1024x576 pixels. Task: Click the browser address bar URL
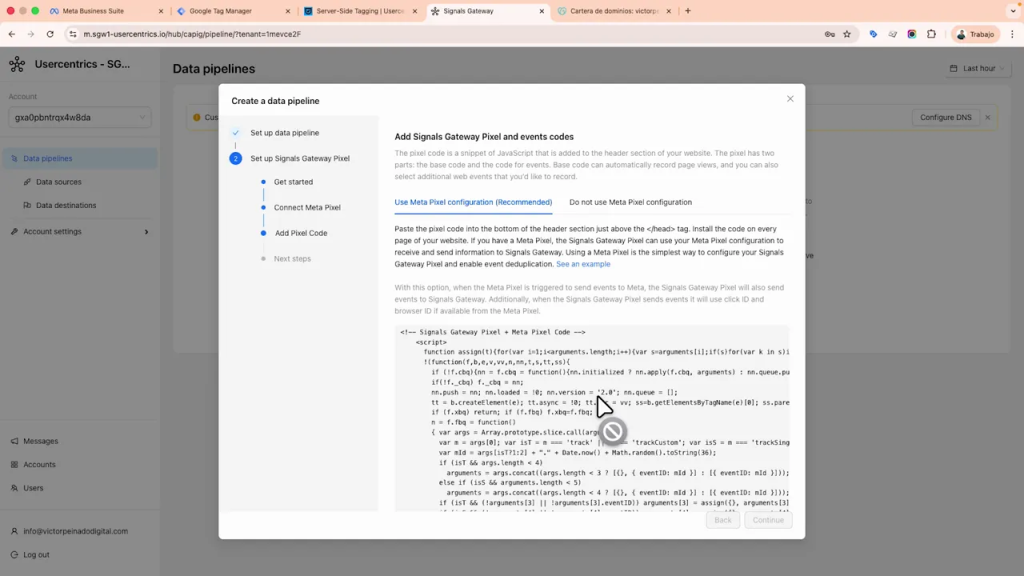click(192, 34)
